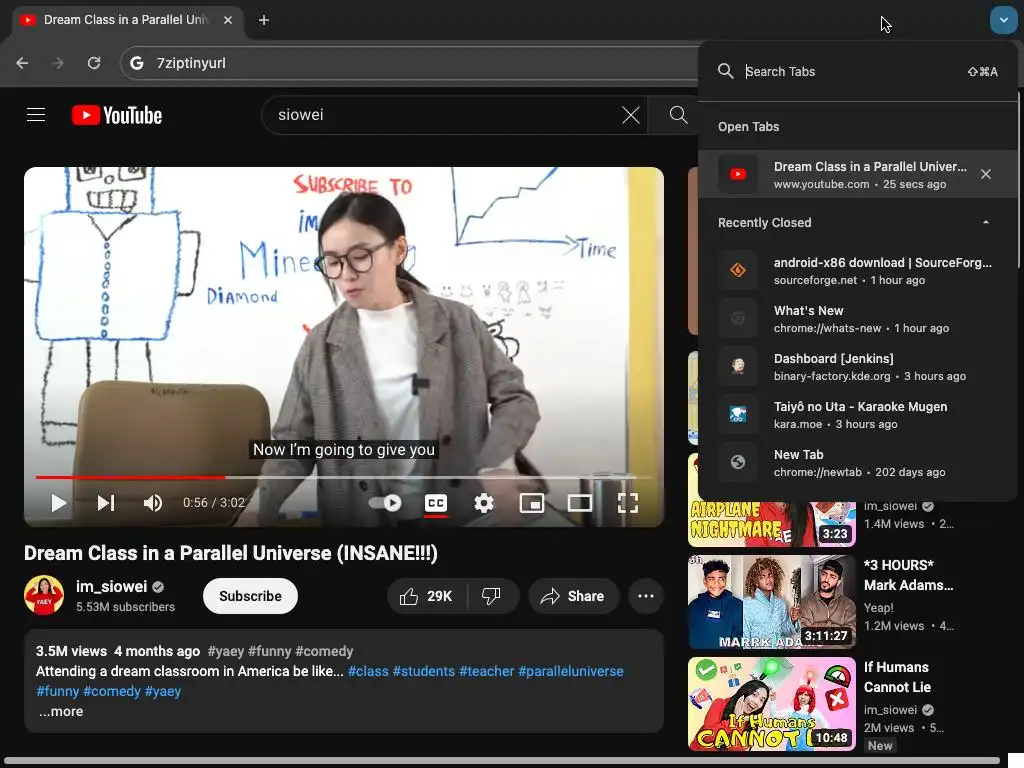Open the 3 HOURS Mark Adams thumbnail

(772, 601)
